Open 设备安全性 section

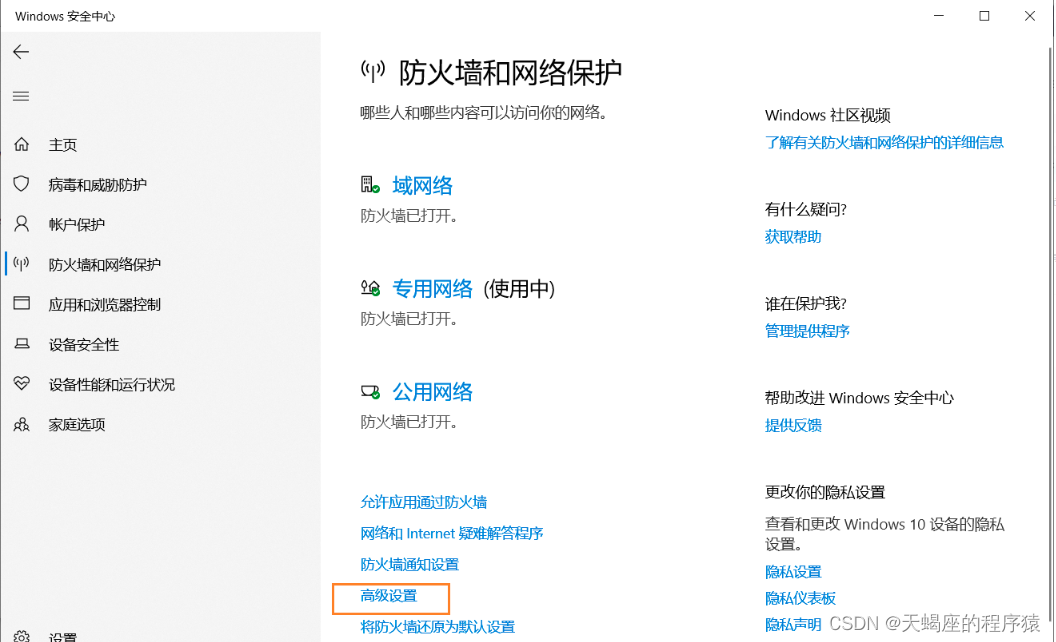pyautogui.click(x=84, y=345)
